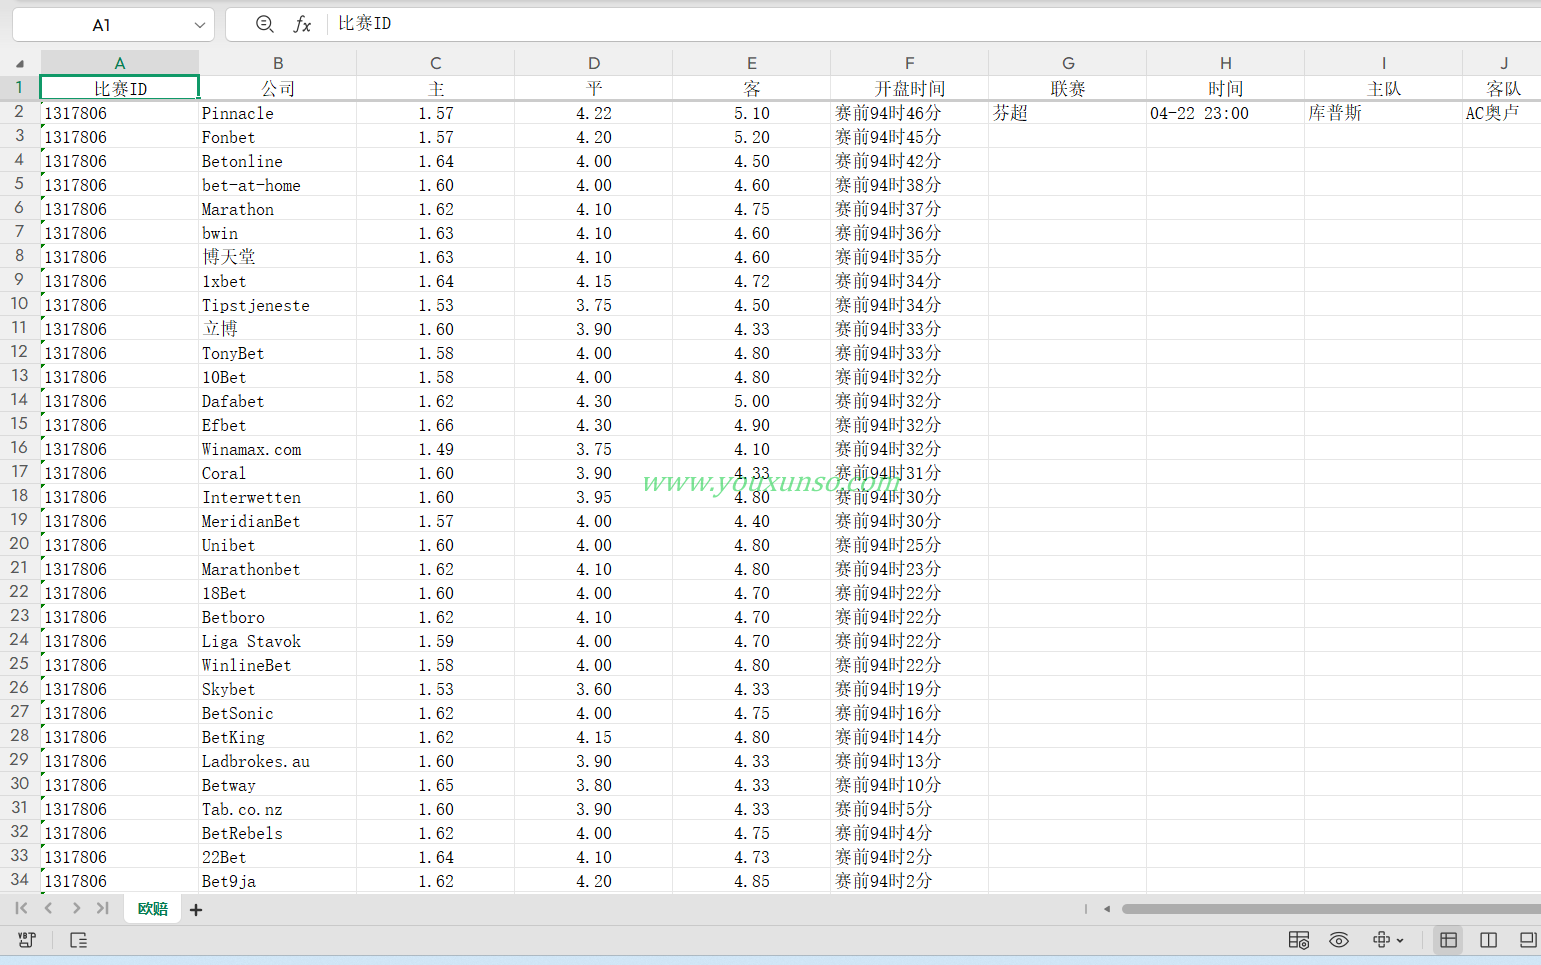Screen dimensions: 1541x965
Task: Click the zoom magnifier icon in formula bar
Action: pyautogui.click(x=265, y=24)
